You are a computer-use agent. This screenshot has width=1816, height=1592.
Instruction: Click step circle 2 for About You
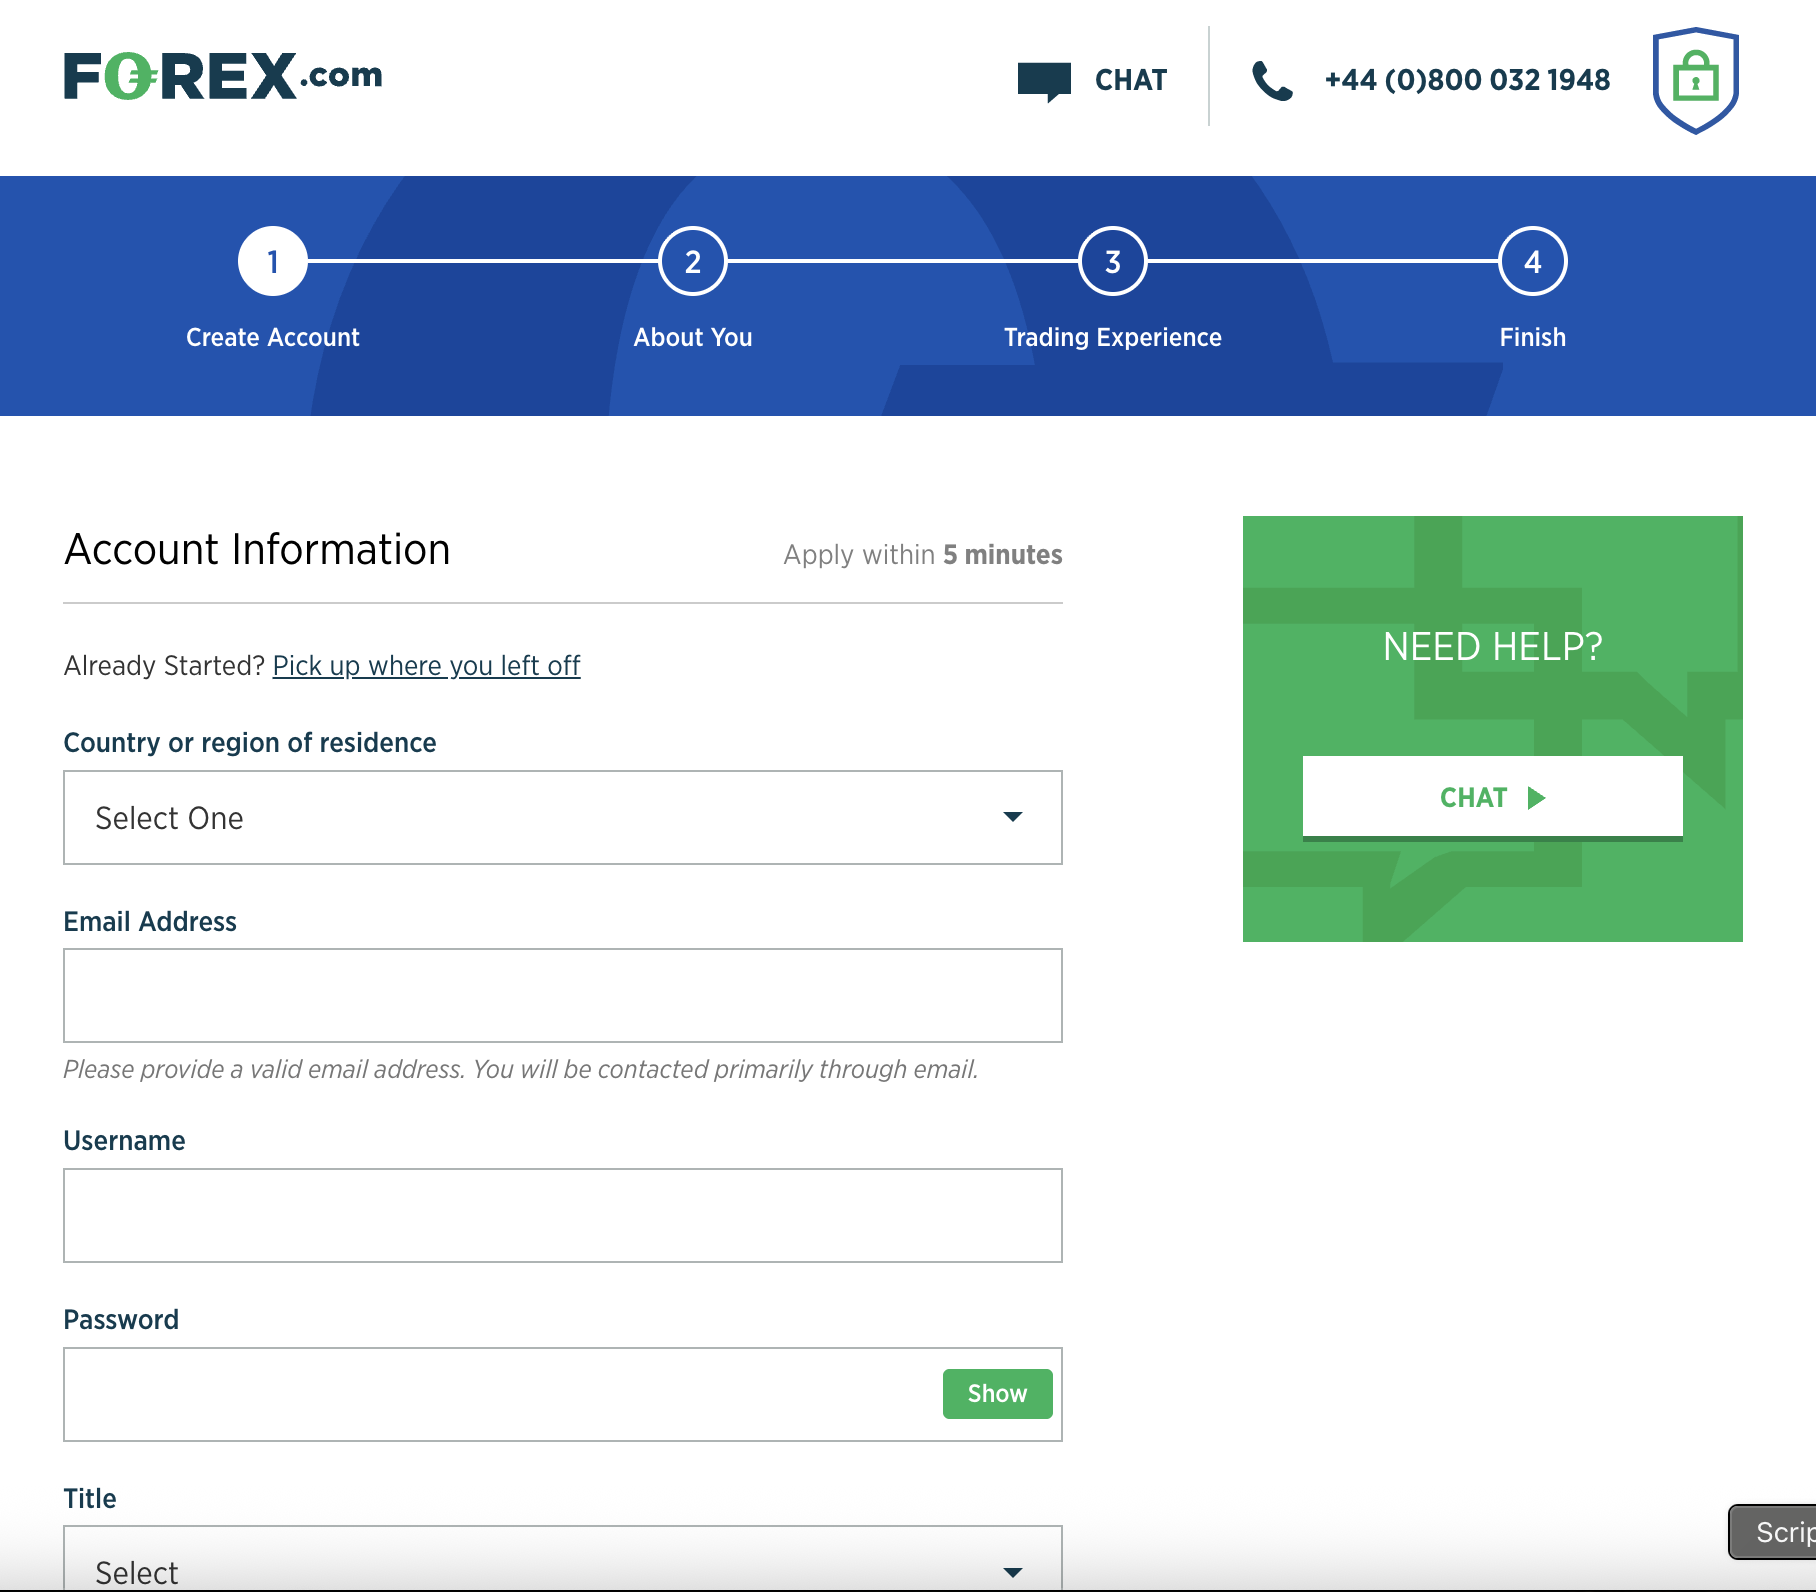point(692,261)
